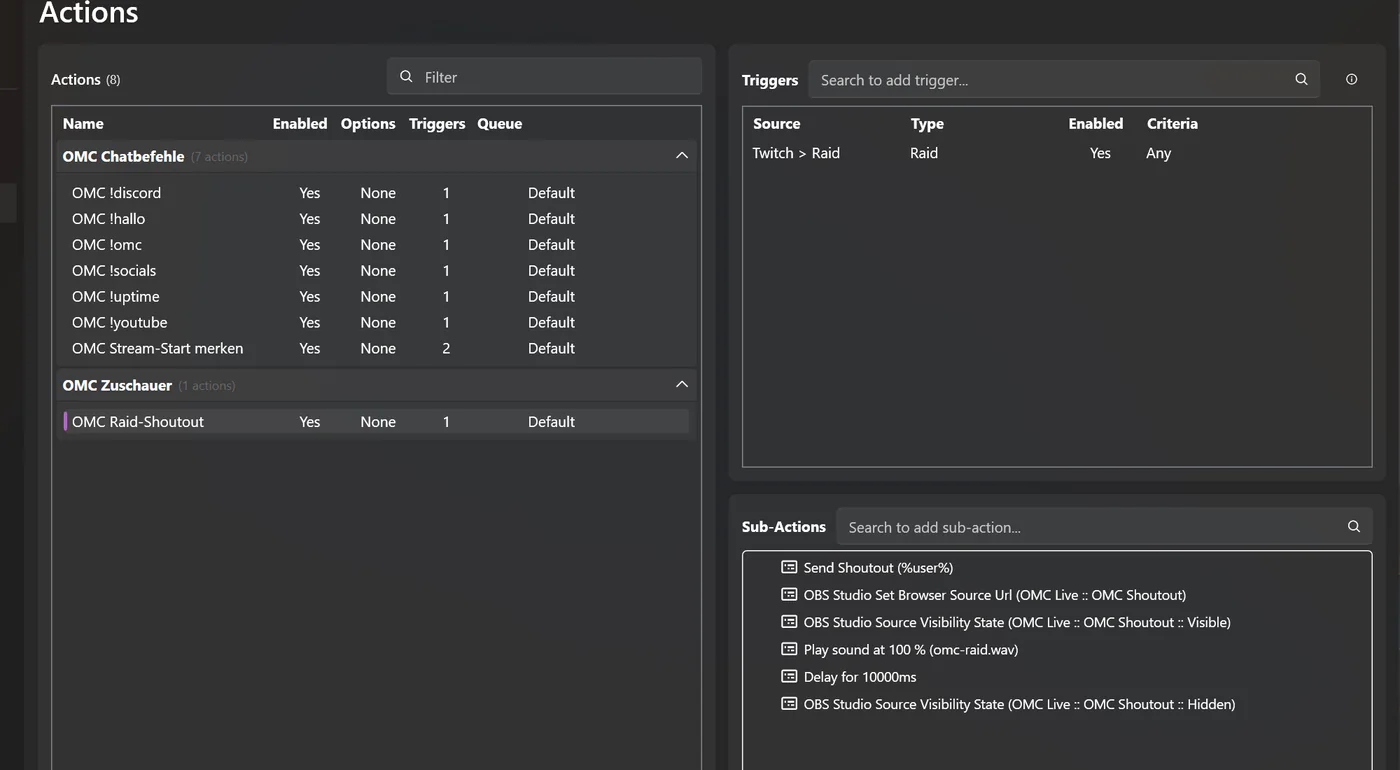Click the Delay for 10000ms sub-action icon
Viewport: 1400px width, 770px height.
(789, 676)
